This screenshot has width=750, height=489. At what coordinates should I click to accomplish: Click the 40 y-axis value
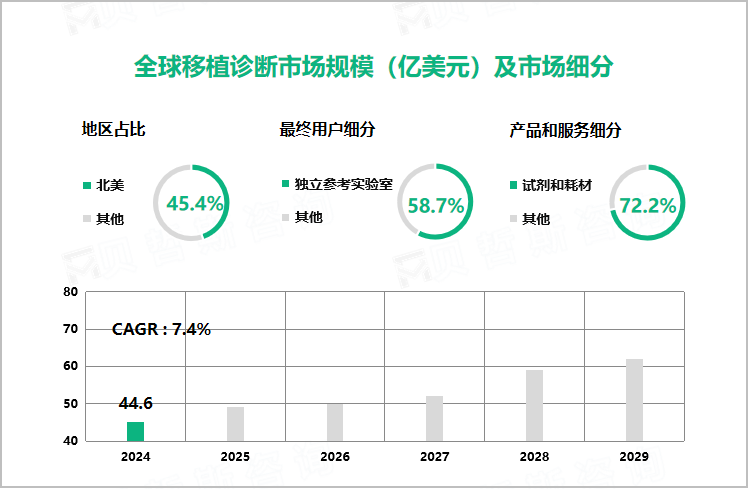point(70,441)
